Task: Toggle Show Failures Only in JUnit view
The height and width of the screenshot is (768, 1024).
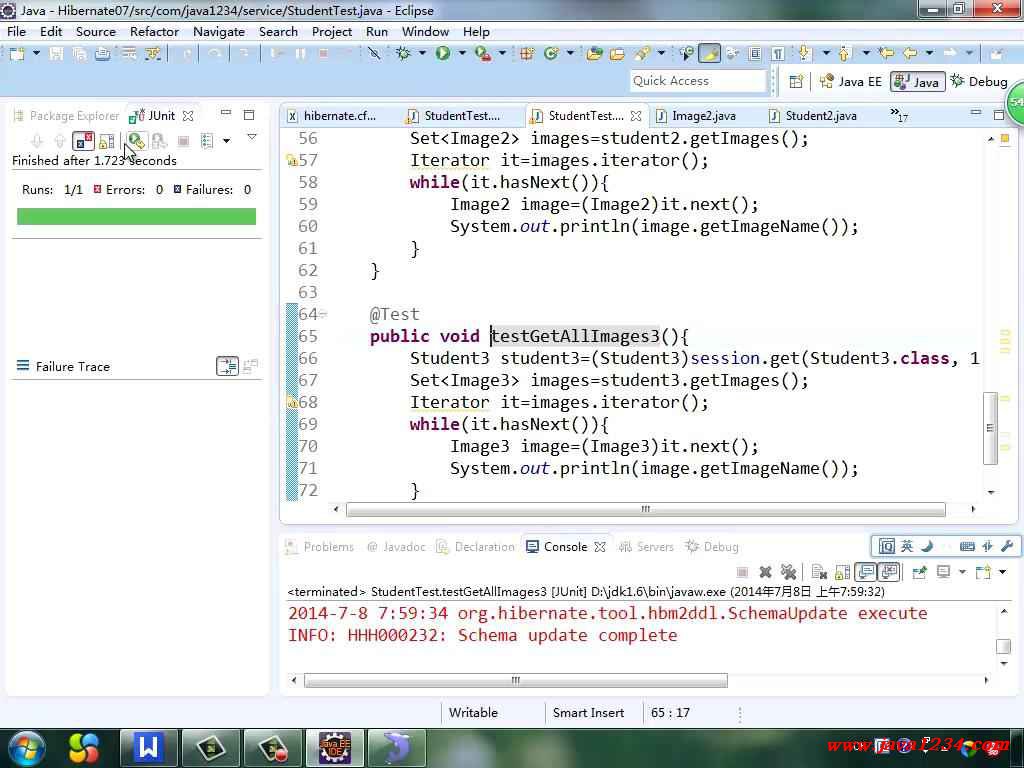Action: point(83,140)
